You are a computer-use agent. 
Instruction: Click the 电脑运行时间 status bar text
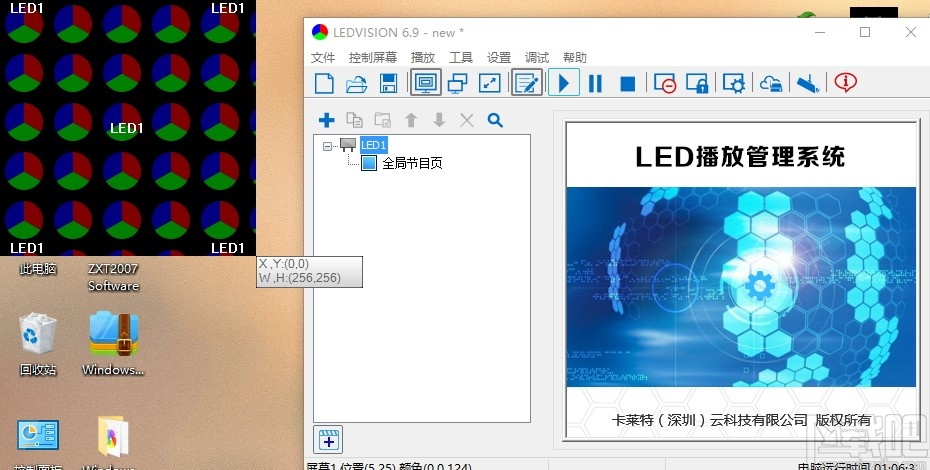coord(858,467)
